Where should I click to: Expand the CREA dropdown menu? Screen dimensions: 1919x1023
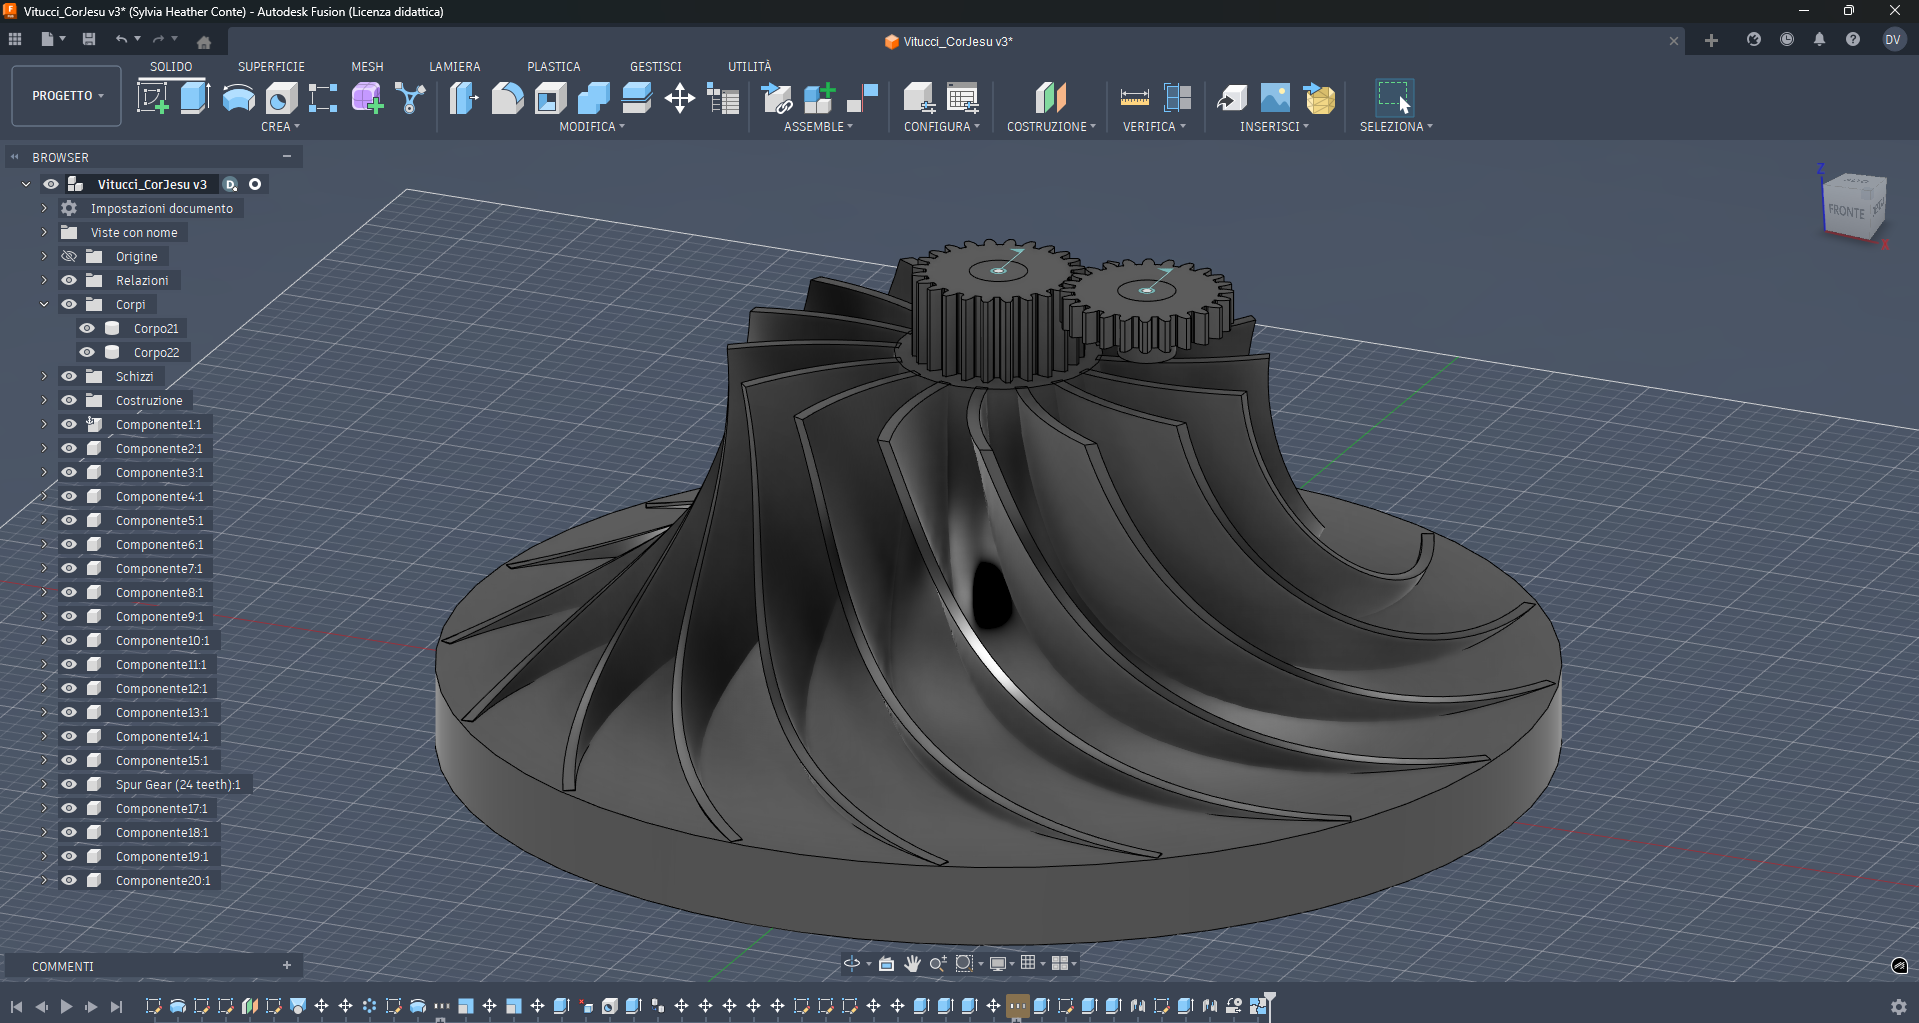tap(280, 126)
